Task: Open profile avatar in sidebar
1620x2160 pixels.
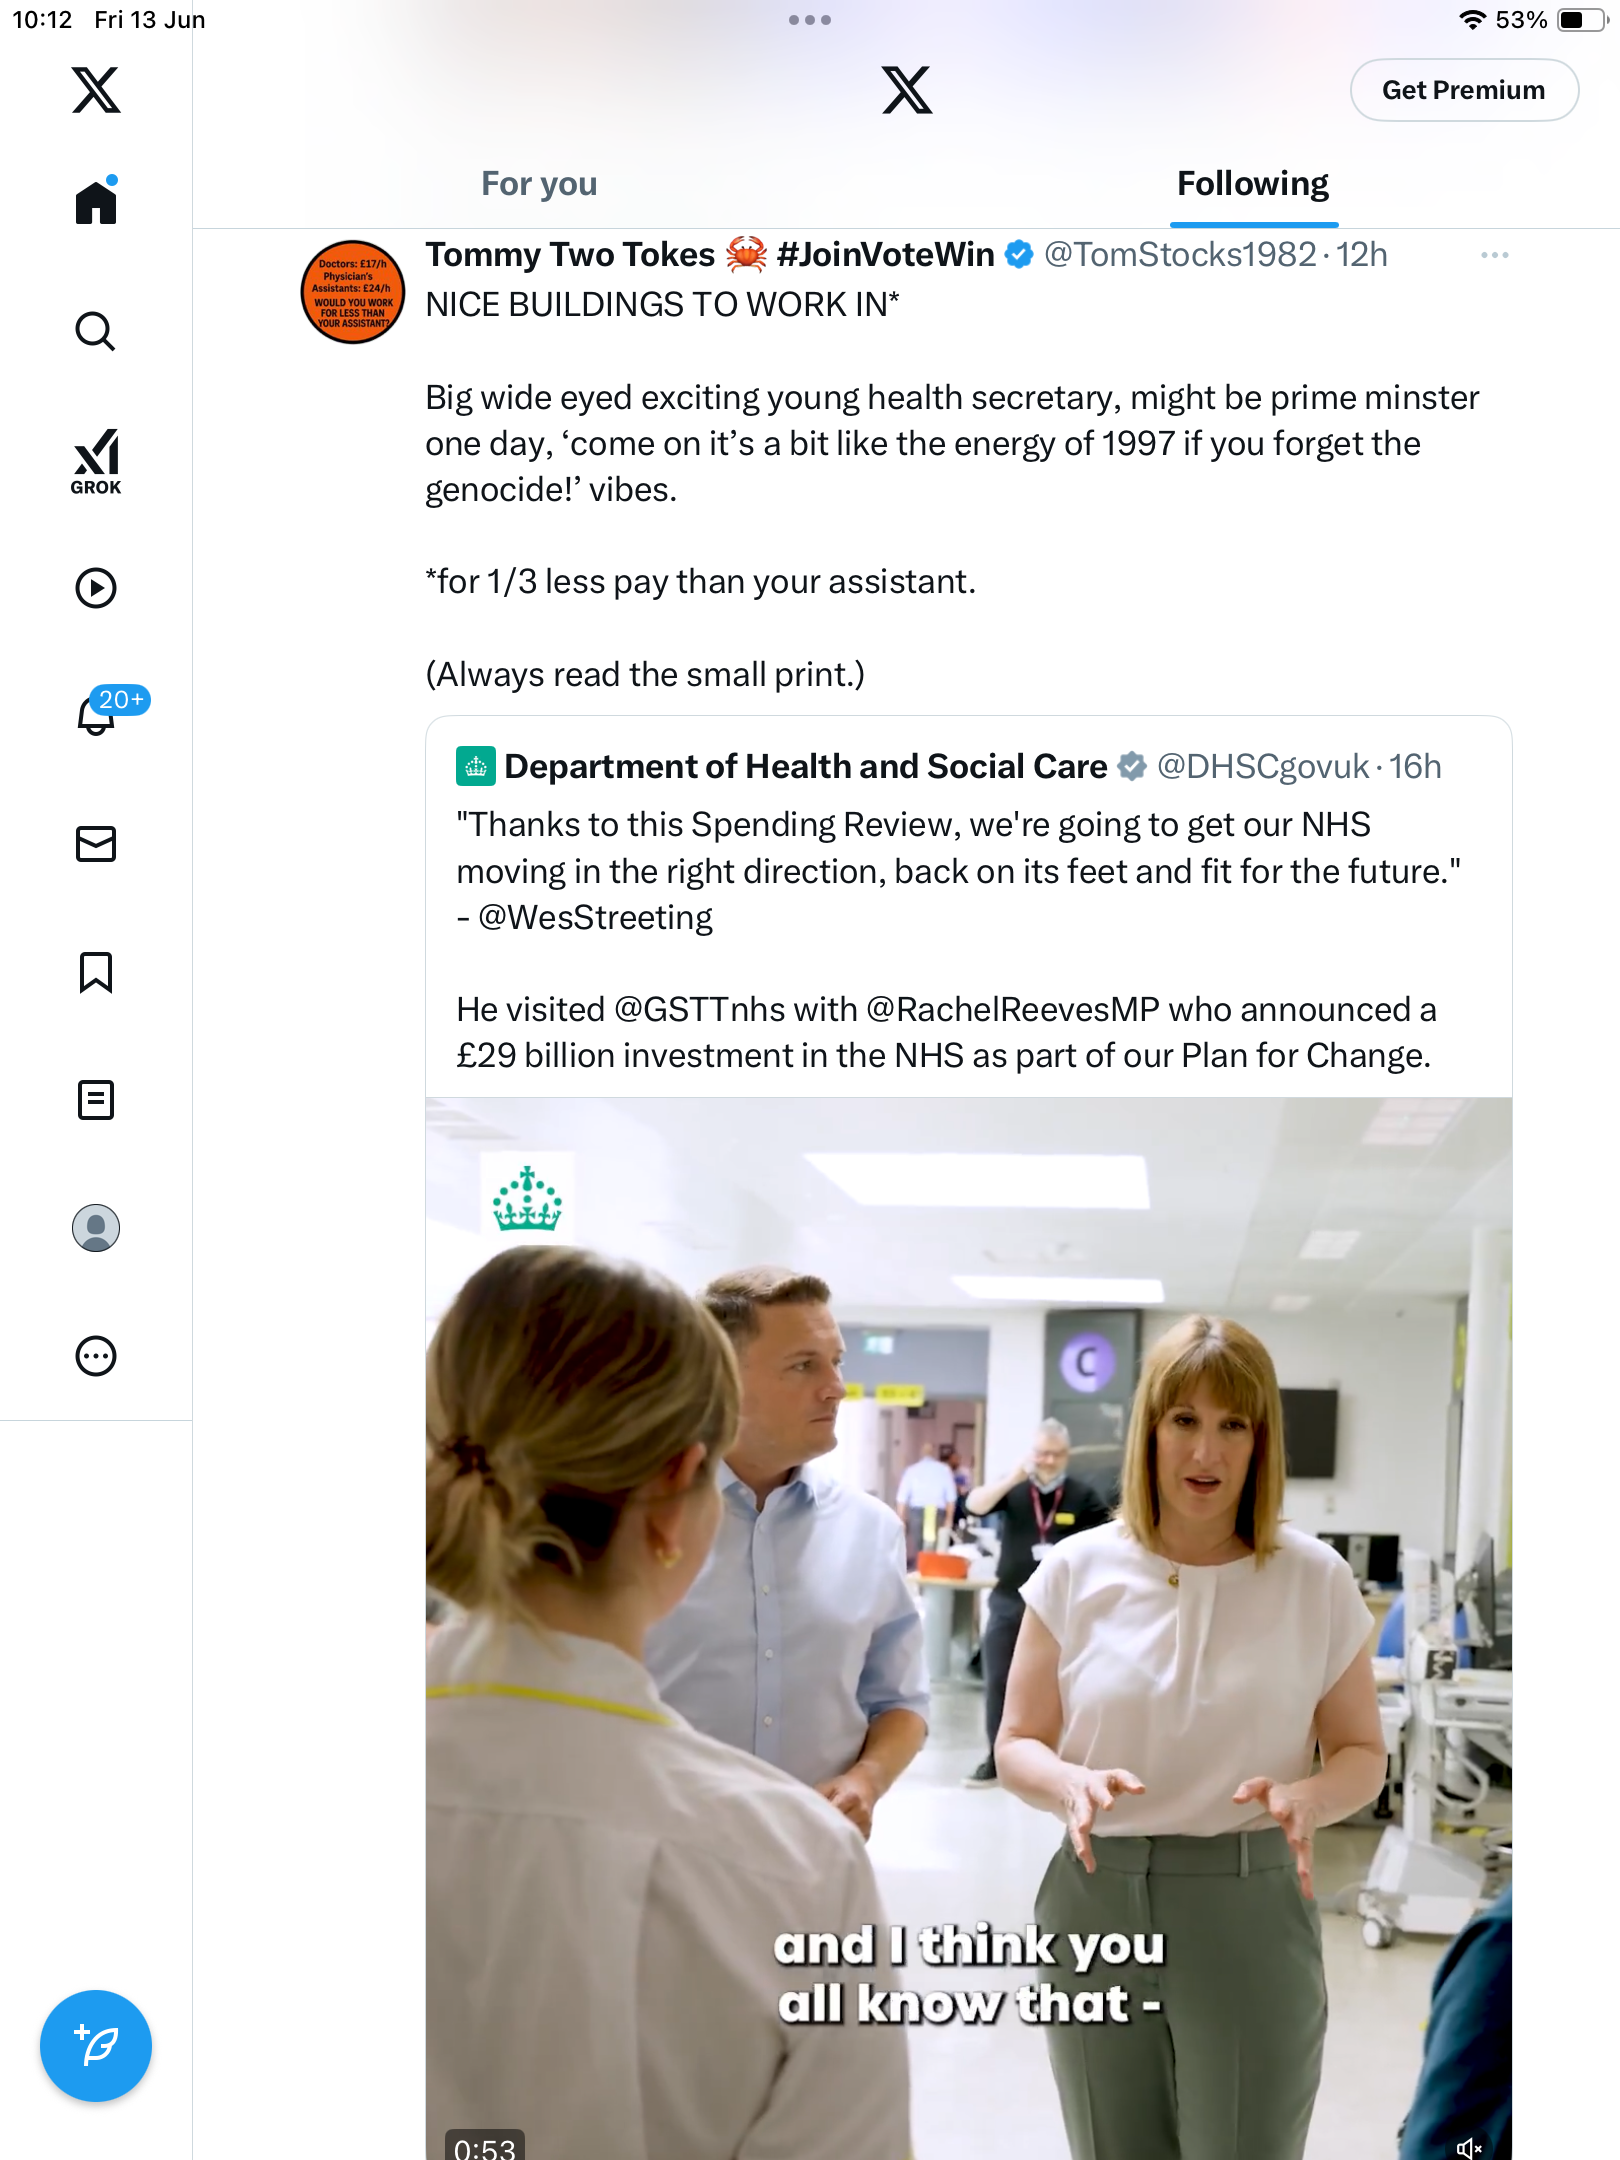Action: 96,1228
